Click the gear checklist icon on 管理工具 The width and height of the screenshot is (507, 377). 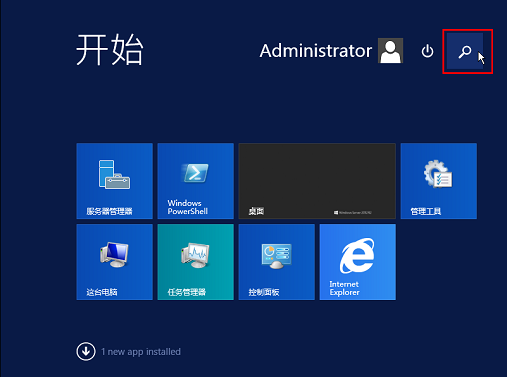click(x=438, y=174)
